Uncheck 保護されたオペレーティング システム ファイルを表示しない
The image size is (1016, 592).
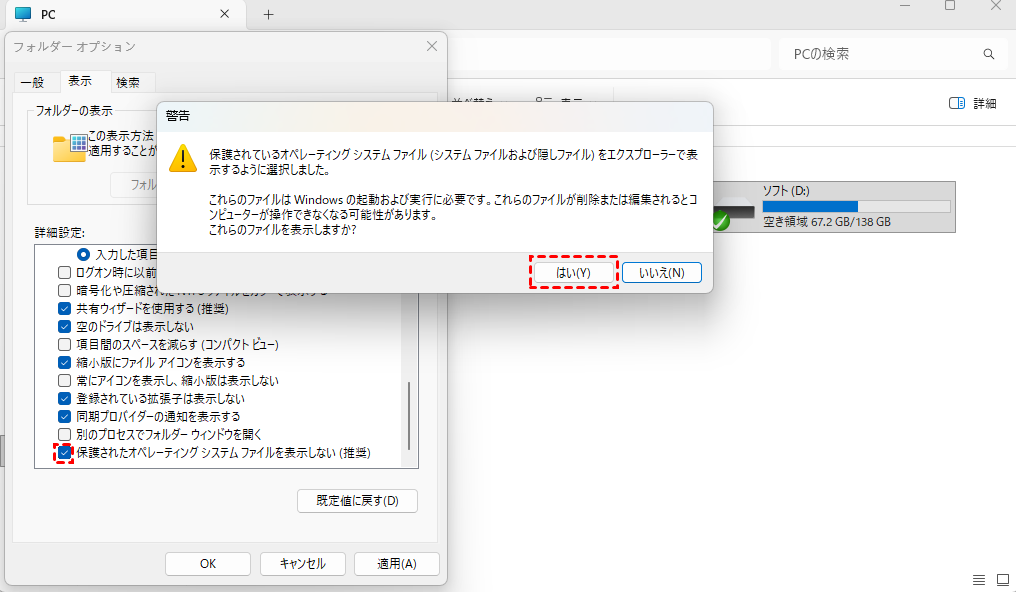click(65, 453)
